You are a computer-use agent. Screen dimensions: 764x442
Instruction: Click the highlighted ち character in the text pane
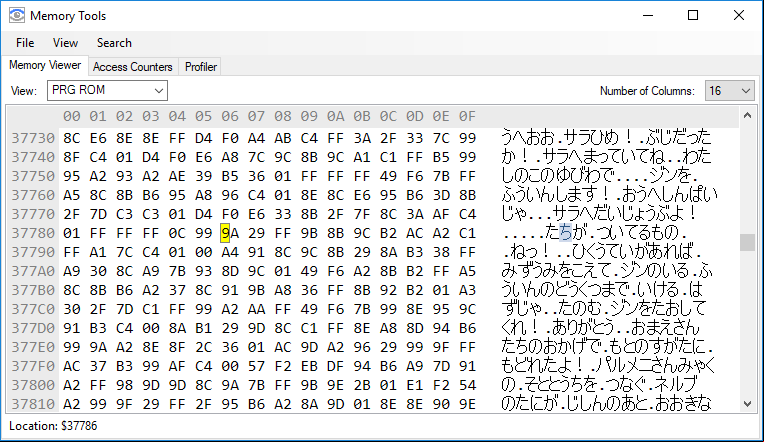[565, 232]
